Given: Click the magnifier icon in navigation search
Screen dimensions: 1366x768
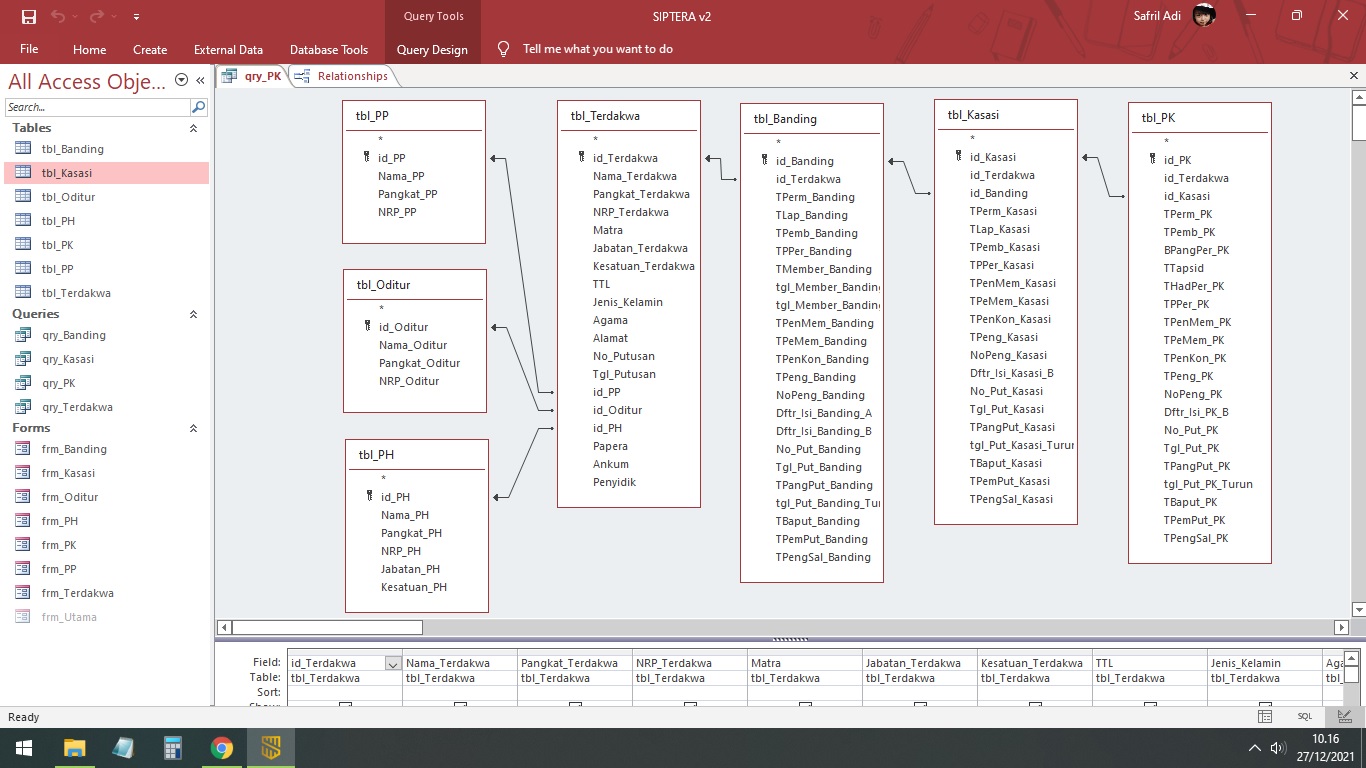Looking at the screenshot, I should pyautogui.click(x=198, y=107).
